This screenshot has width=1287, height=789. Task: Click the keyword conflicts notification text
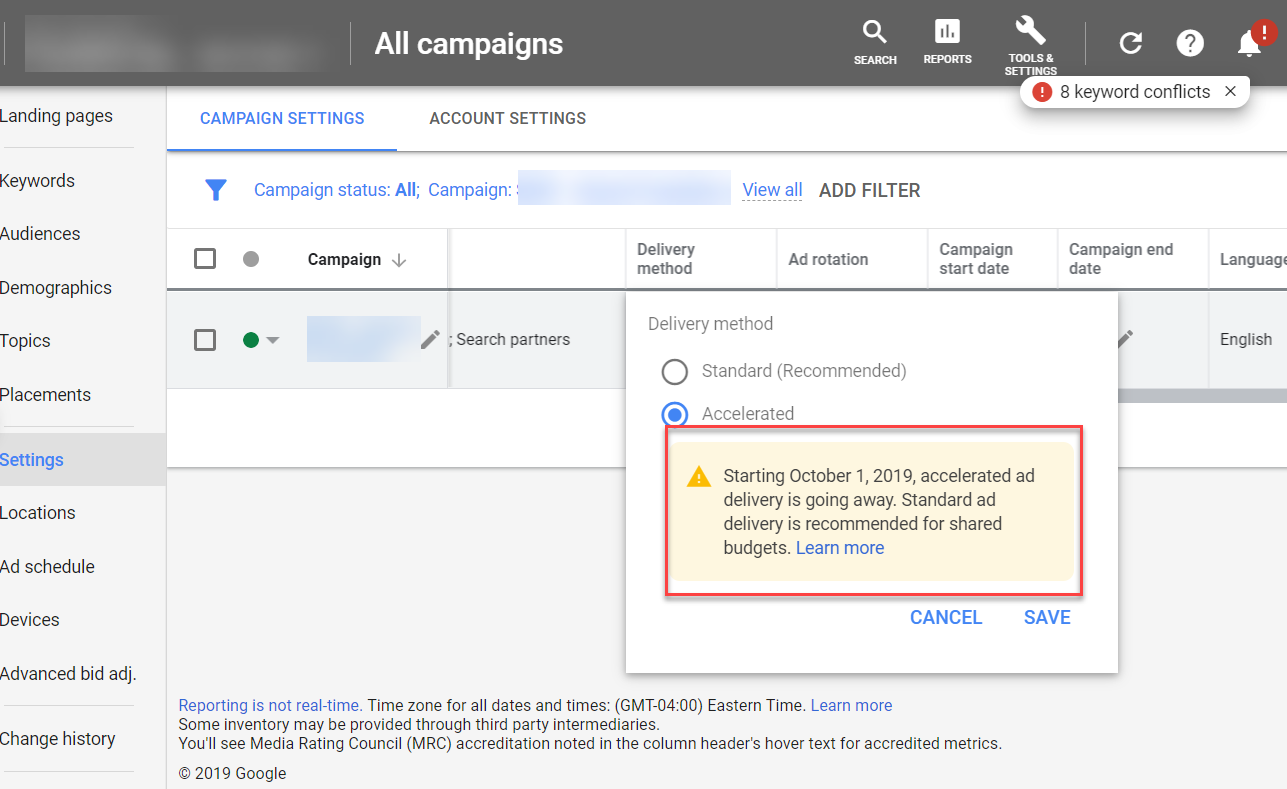(x=1135, y=92)
